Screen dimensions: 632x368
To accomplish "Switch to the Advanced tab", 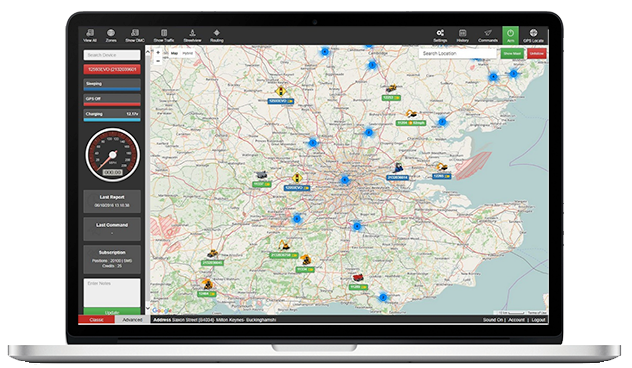I will tap(133, 320).
